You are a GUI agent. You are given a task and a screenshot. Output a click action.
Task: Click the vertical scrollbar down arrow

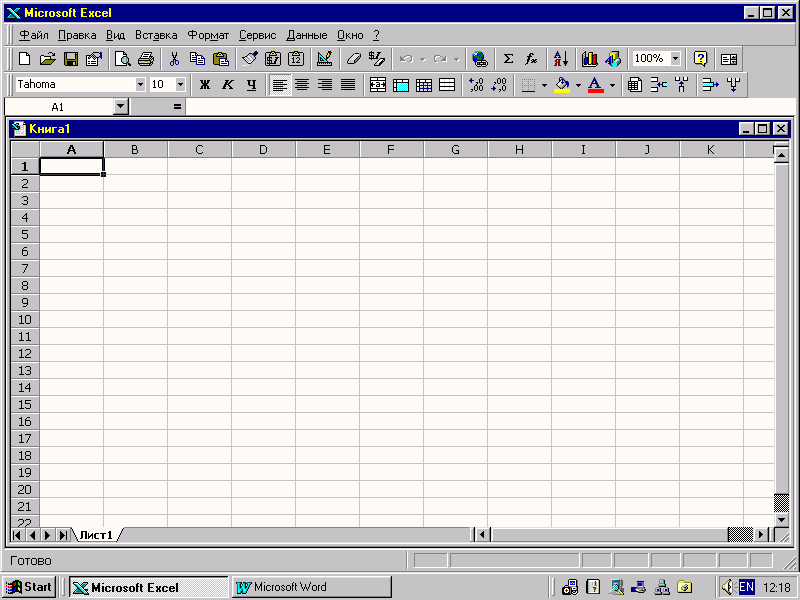pos(782,519)
